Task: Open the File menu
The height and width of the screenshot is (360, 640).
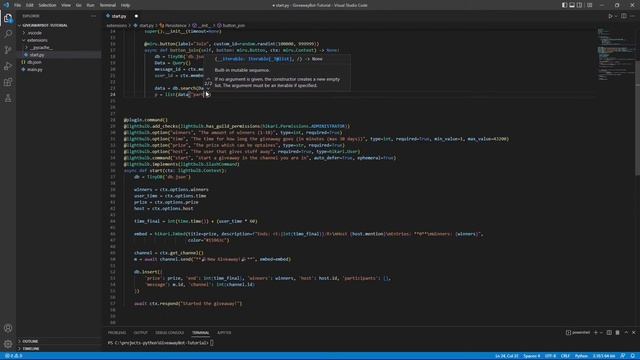Action: [18, 5]
